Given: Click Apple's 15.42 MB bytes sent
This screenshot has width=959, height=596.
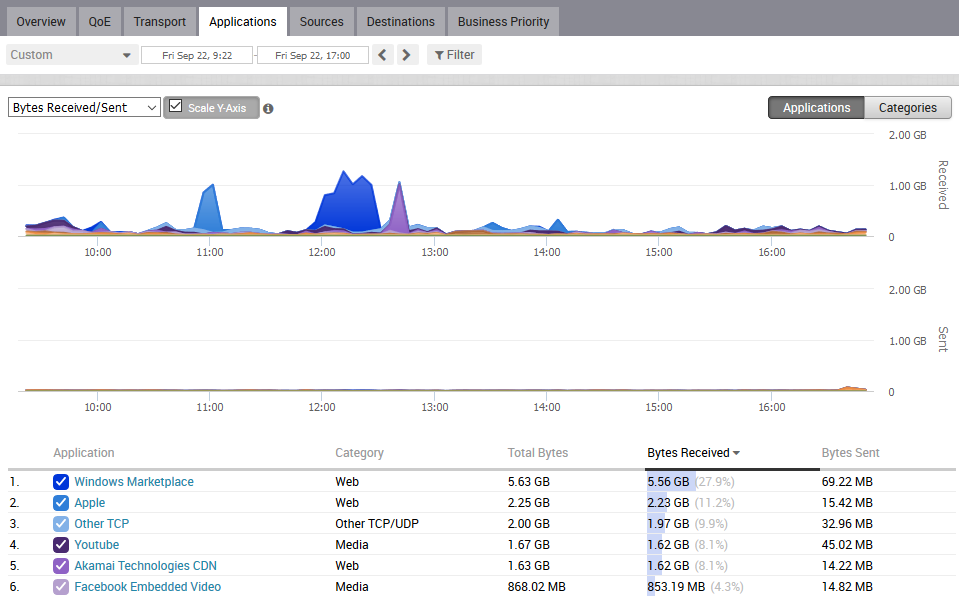Looking at the screenshot, I should [x=847, y=503].
